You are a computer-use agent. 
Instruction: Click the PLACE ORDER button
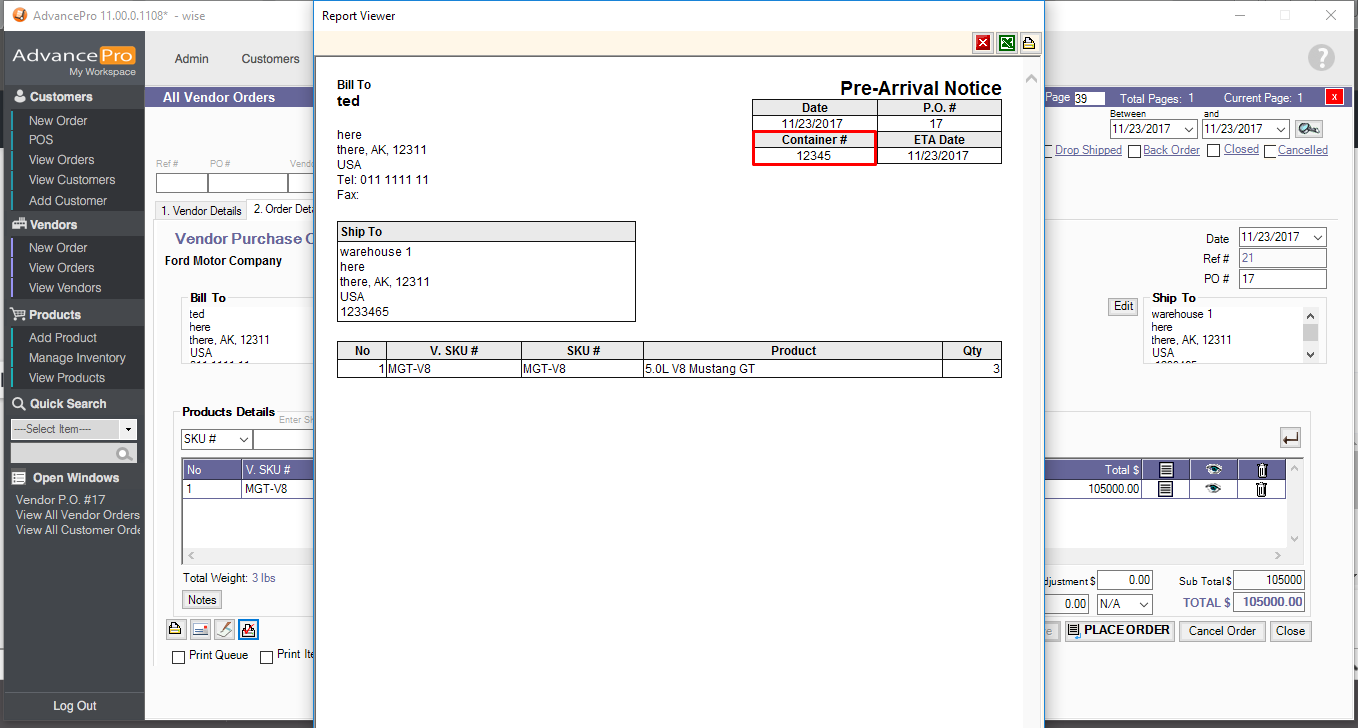click(x=1118, y=631)
